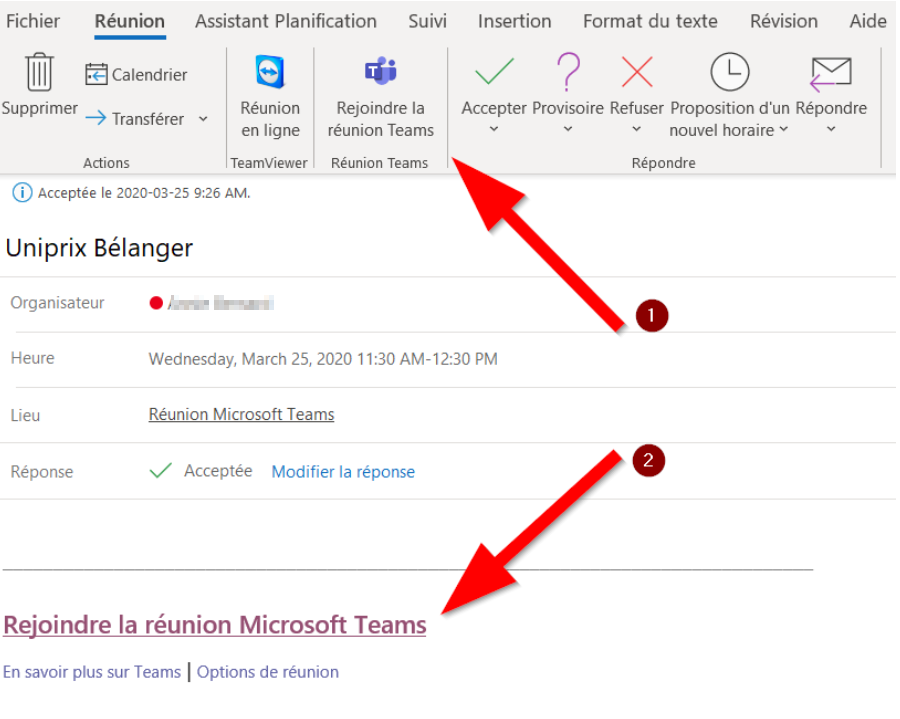Click the blurred organizer name

[x=220, y=302]
